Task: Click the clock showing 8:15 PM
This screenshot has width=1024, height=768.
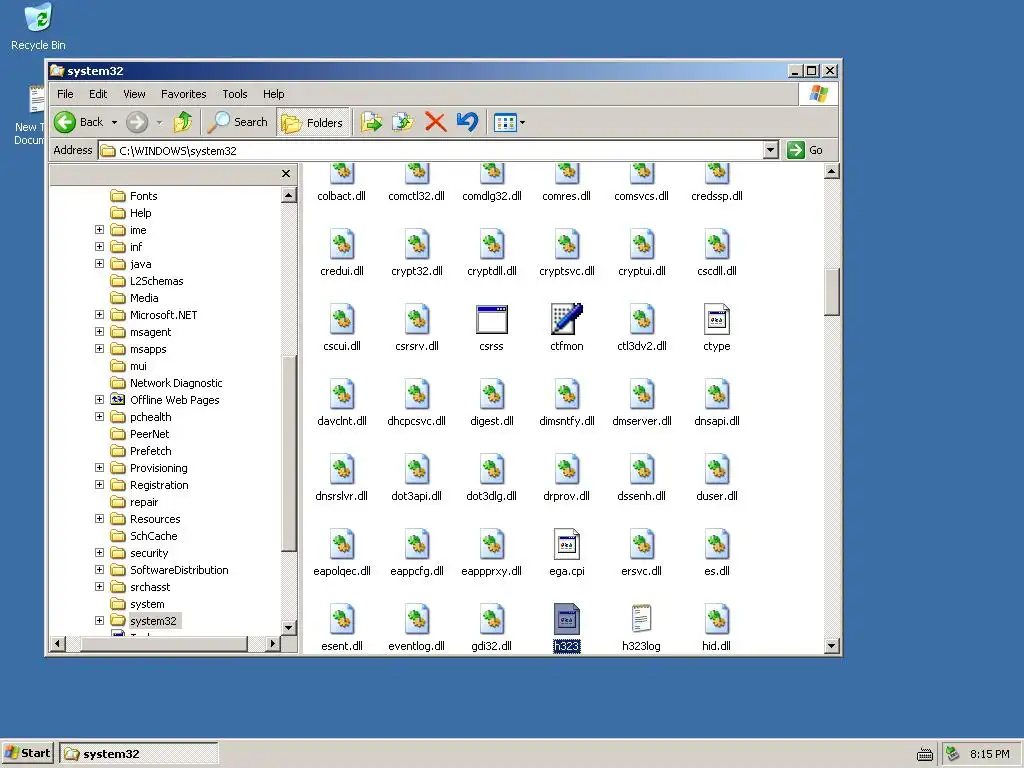Action: pyautogui.click(x=989, y=754)
